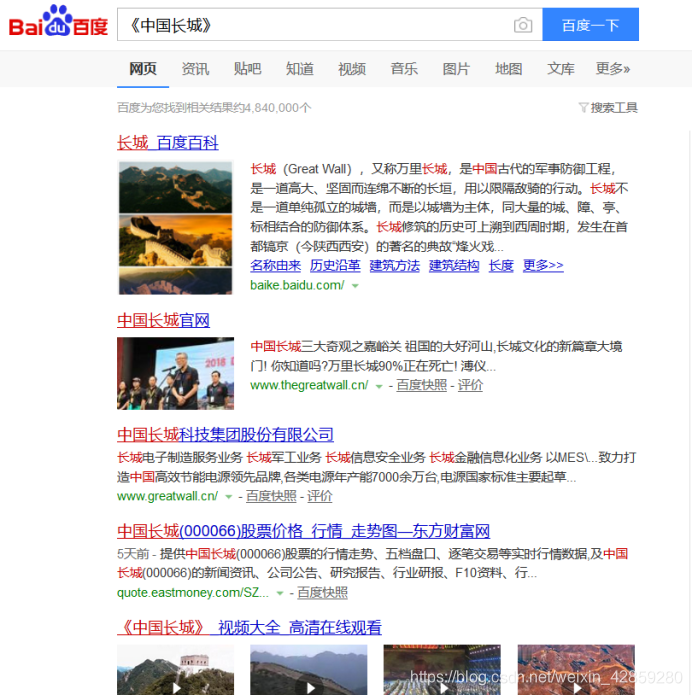Expand dropdown arrow next to quote.eastmoney.com
This screenshot has width=692, height=696.
(x=280, y=593)
